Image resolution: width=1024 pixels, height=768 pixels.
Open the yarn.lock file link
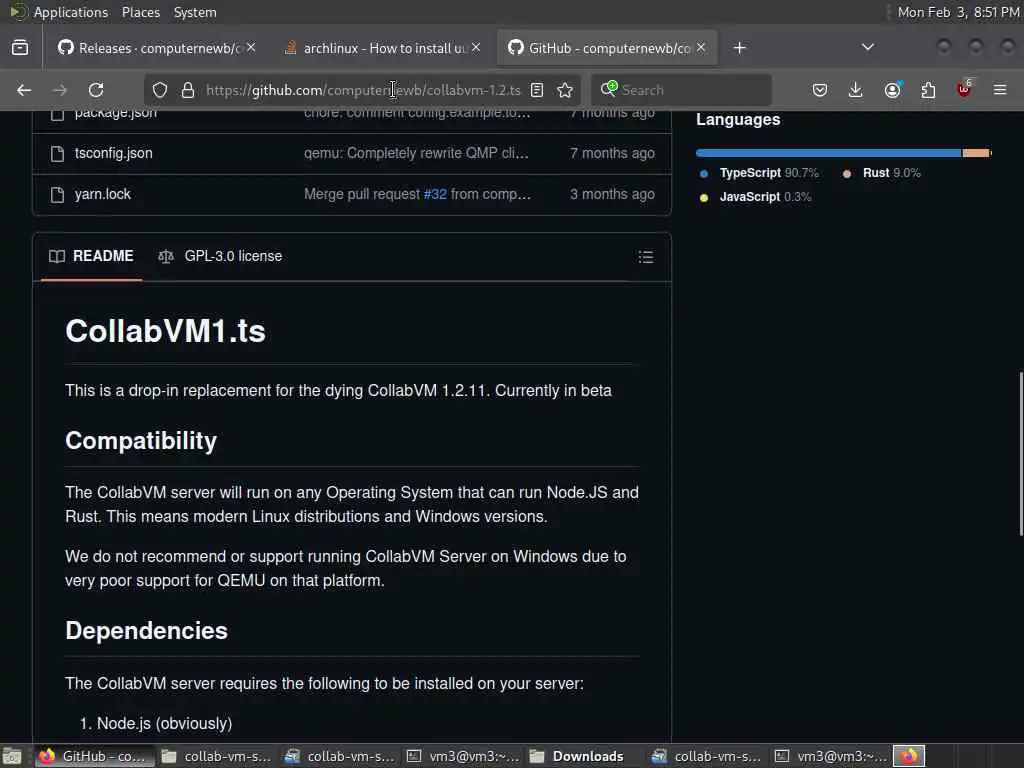(x=103, y=194)
